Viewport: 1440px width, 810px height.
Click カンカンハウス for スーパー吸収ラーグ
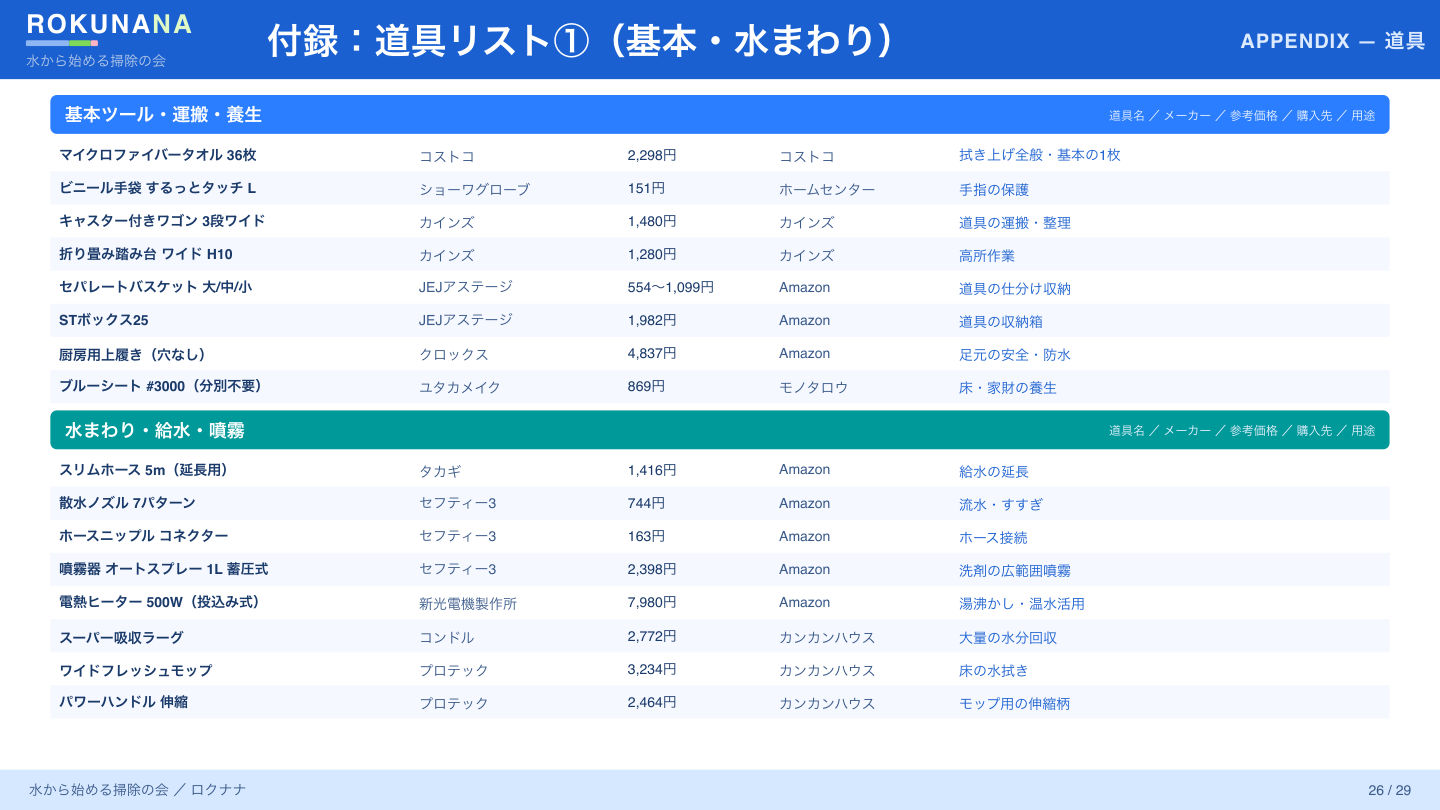coord(827,637)
